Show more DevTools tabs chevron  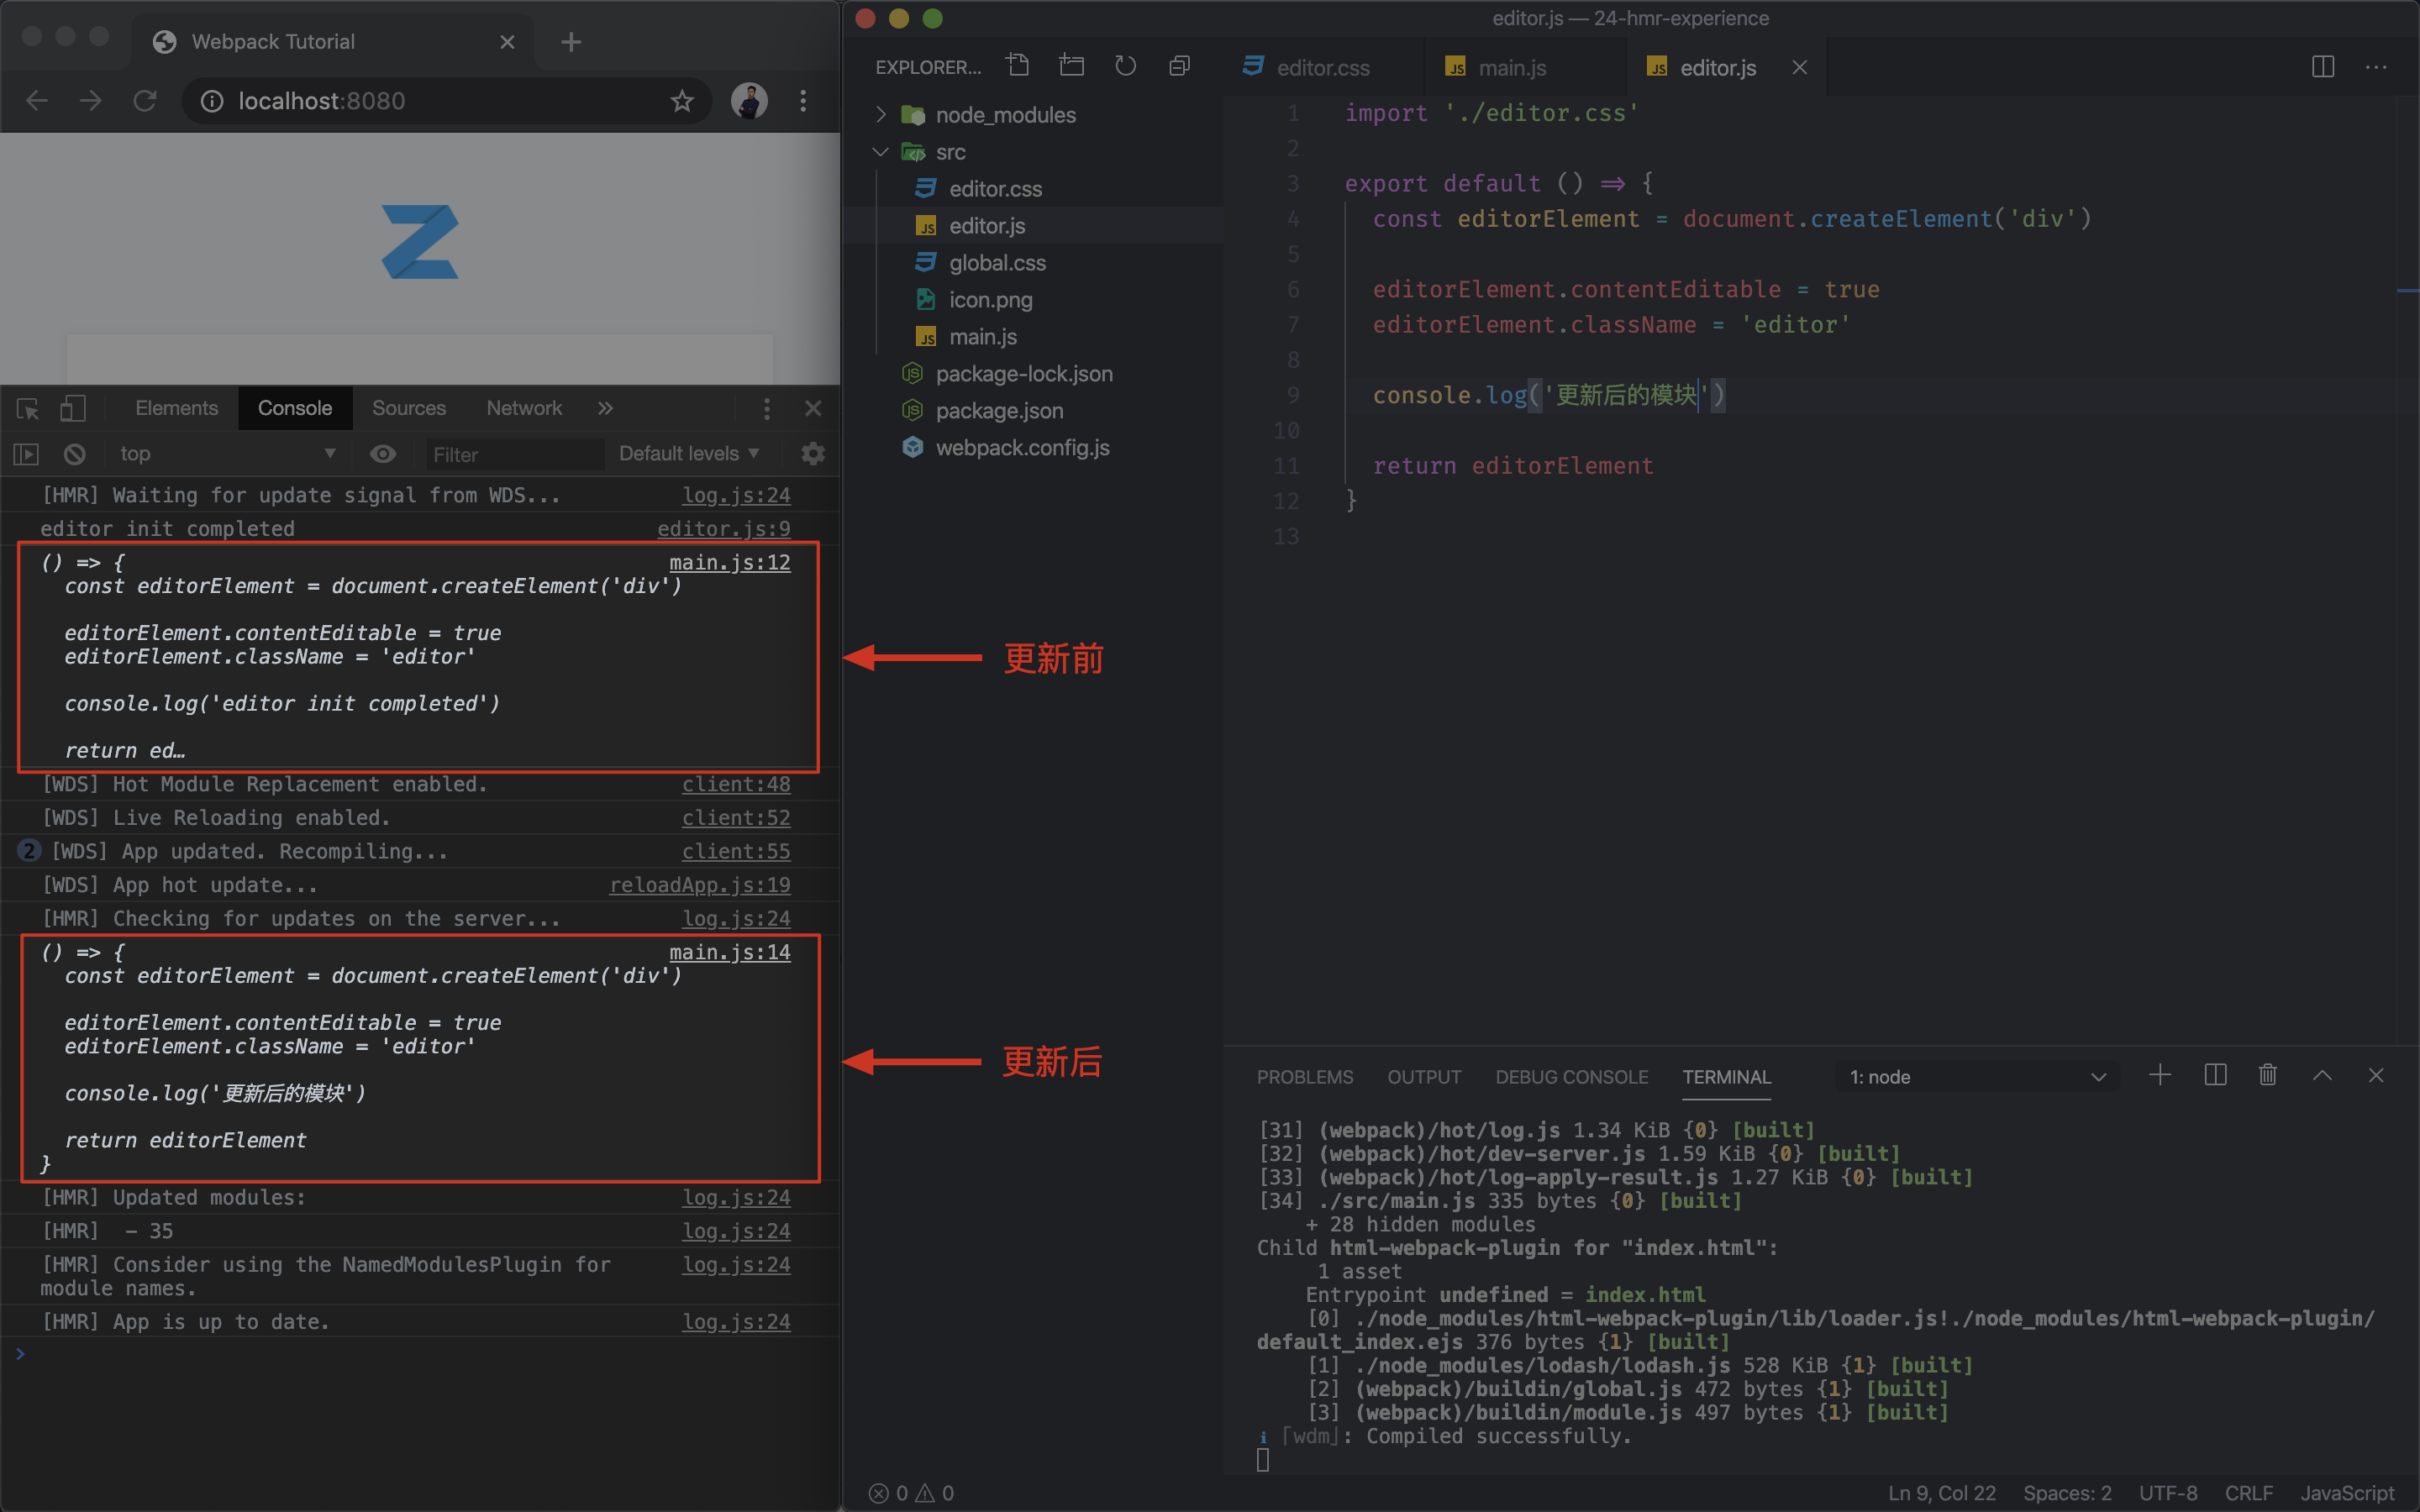pyautogui.click(x=605, y=408)
